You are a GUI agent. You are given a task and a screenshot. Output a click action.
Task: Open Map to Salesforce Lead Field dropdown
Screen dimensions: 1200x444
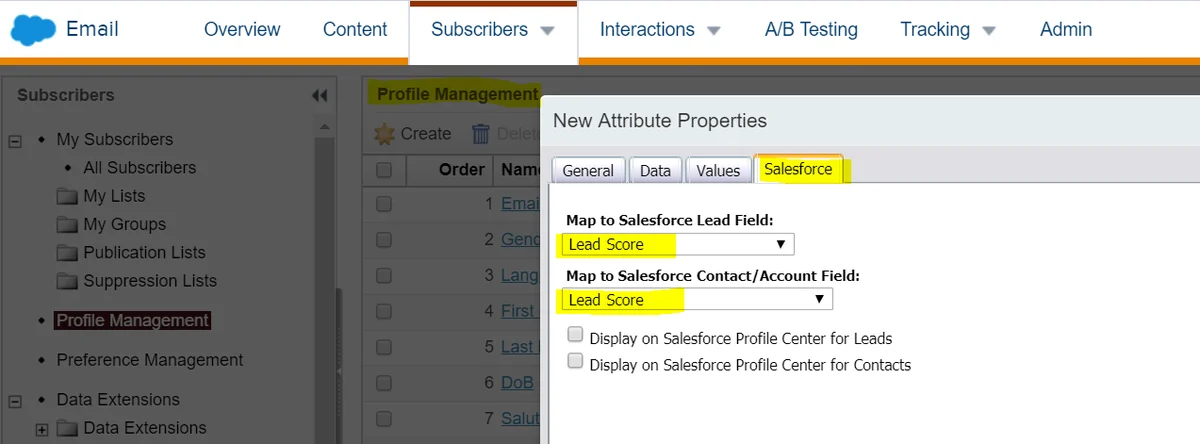679,244
